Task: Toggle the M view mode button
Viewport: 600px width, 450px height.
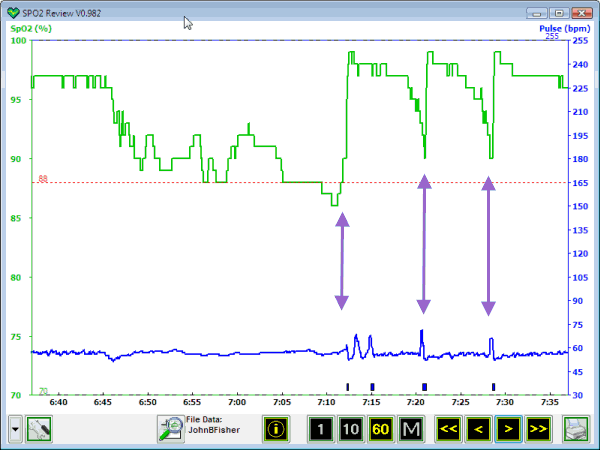Action: click(x=411, y=429)
